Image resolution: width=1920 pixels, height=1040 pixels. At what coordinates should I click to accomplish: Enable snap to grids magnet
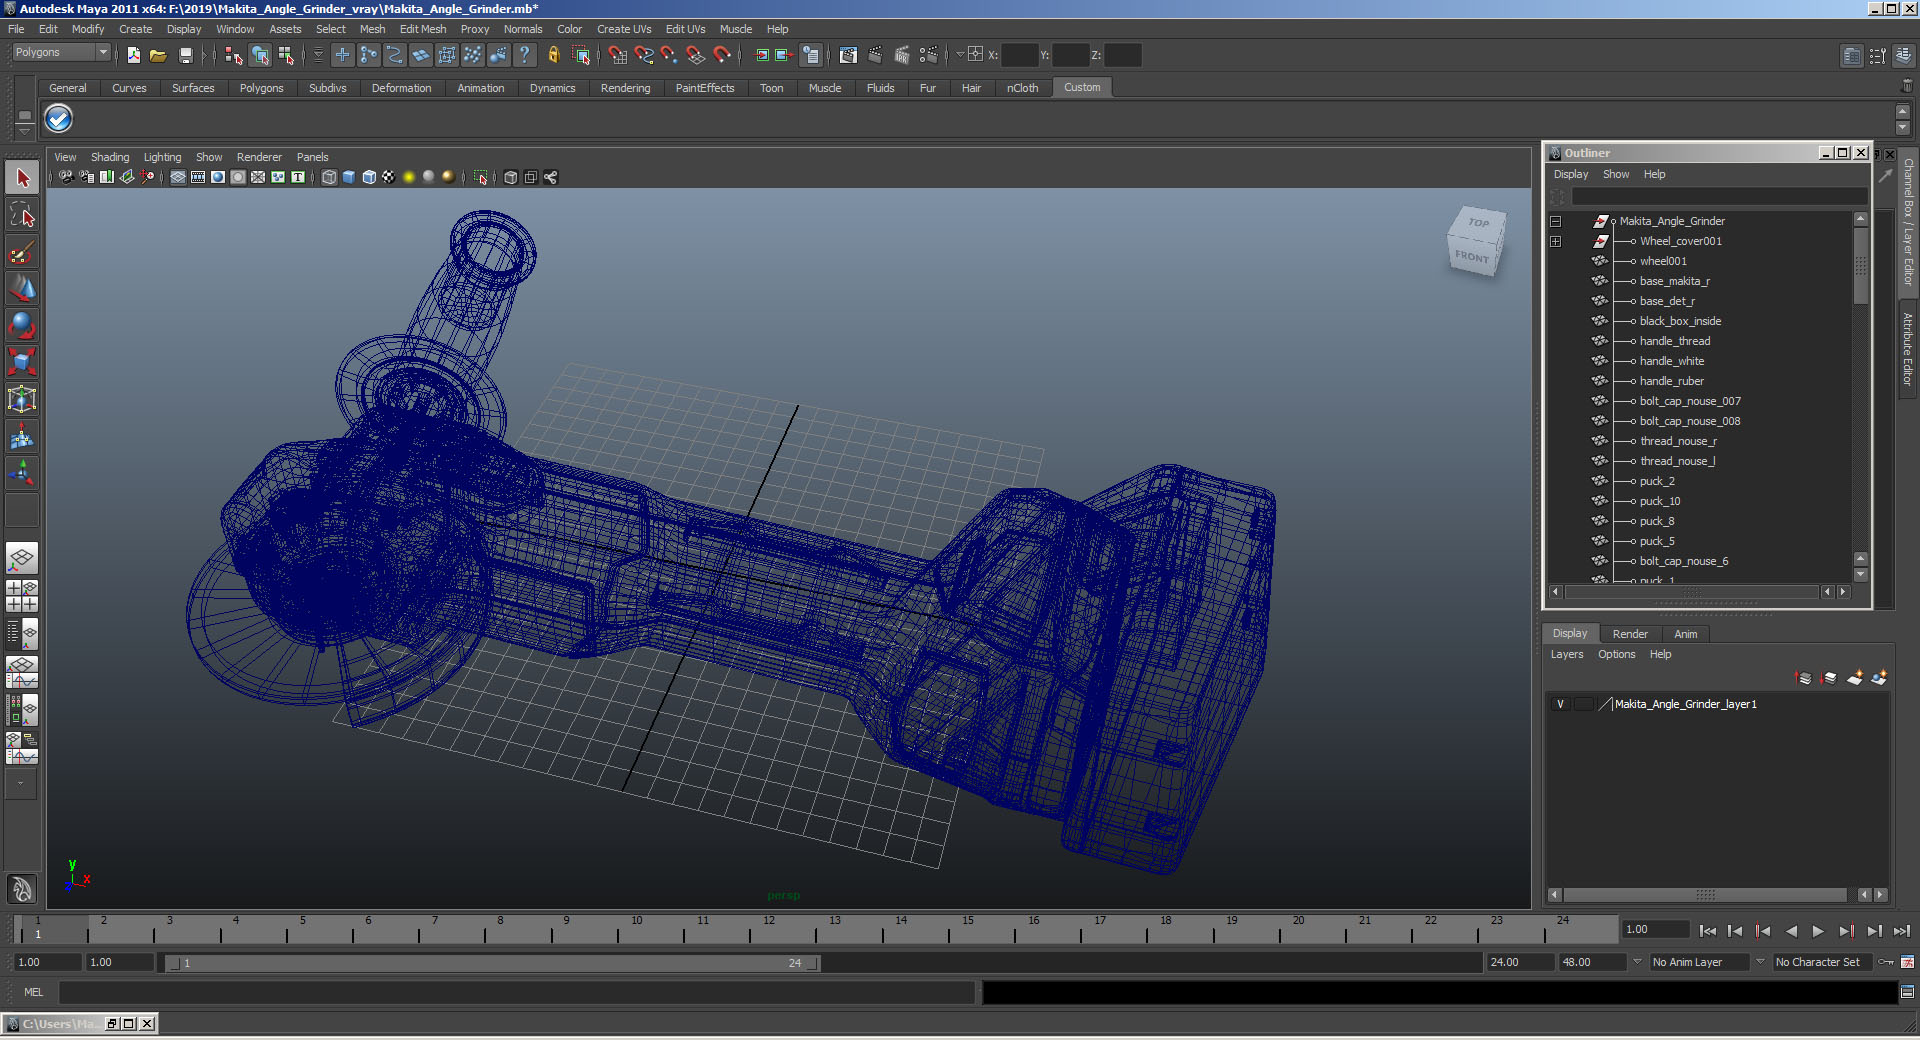point(618,55)
